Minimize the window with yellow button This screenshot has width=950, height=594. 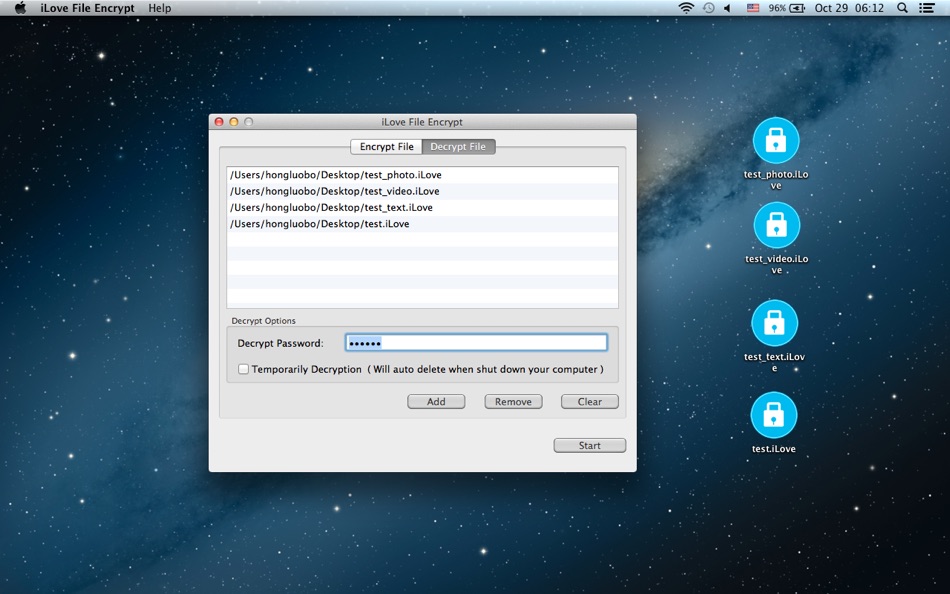coord(234,122)
